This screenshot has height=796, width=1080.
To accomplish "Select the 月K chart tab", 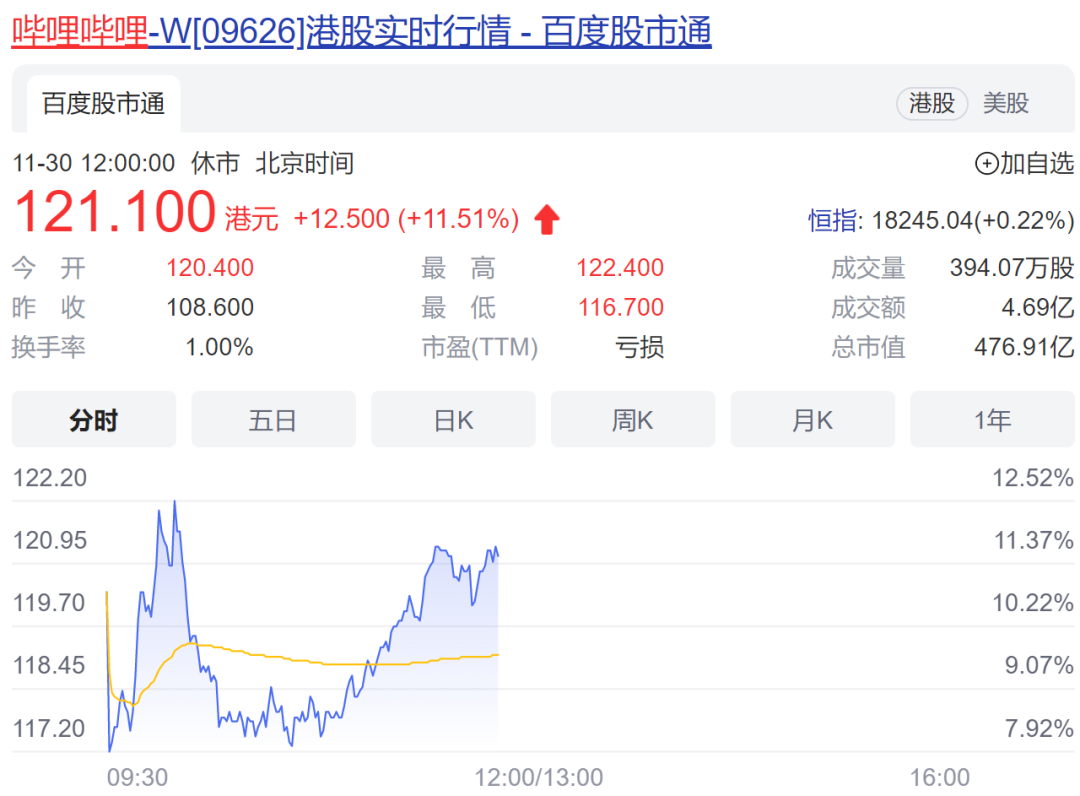I will point(813,419).
